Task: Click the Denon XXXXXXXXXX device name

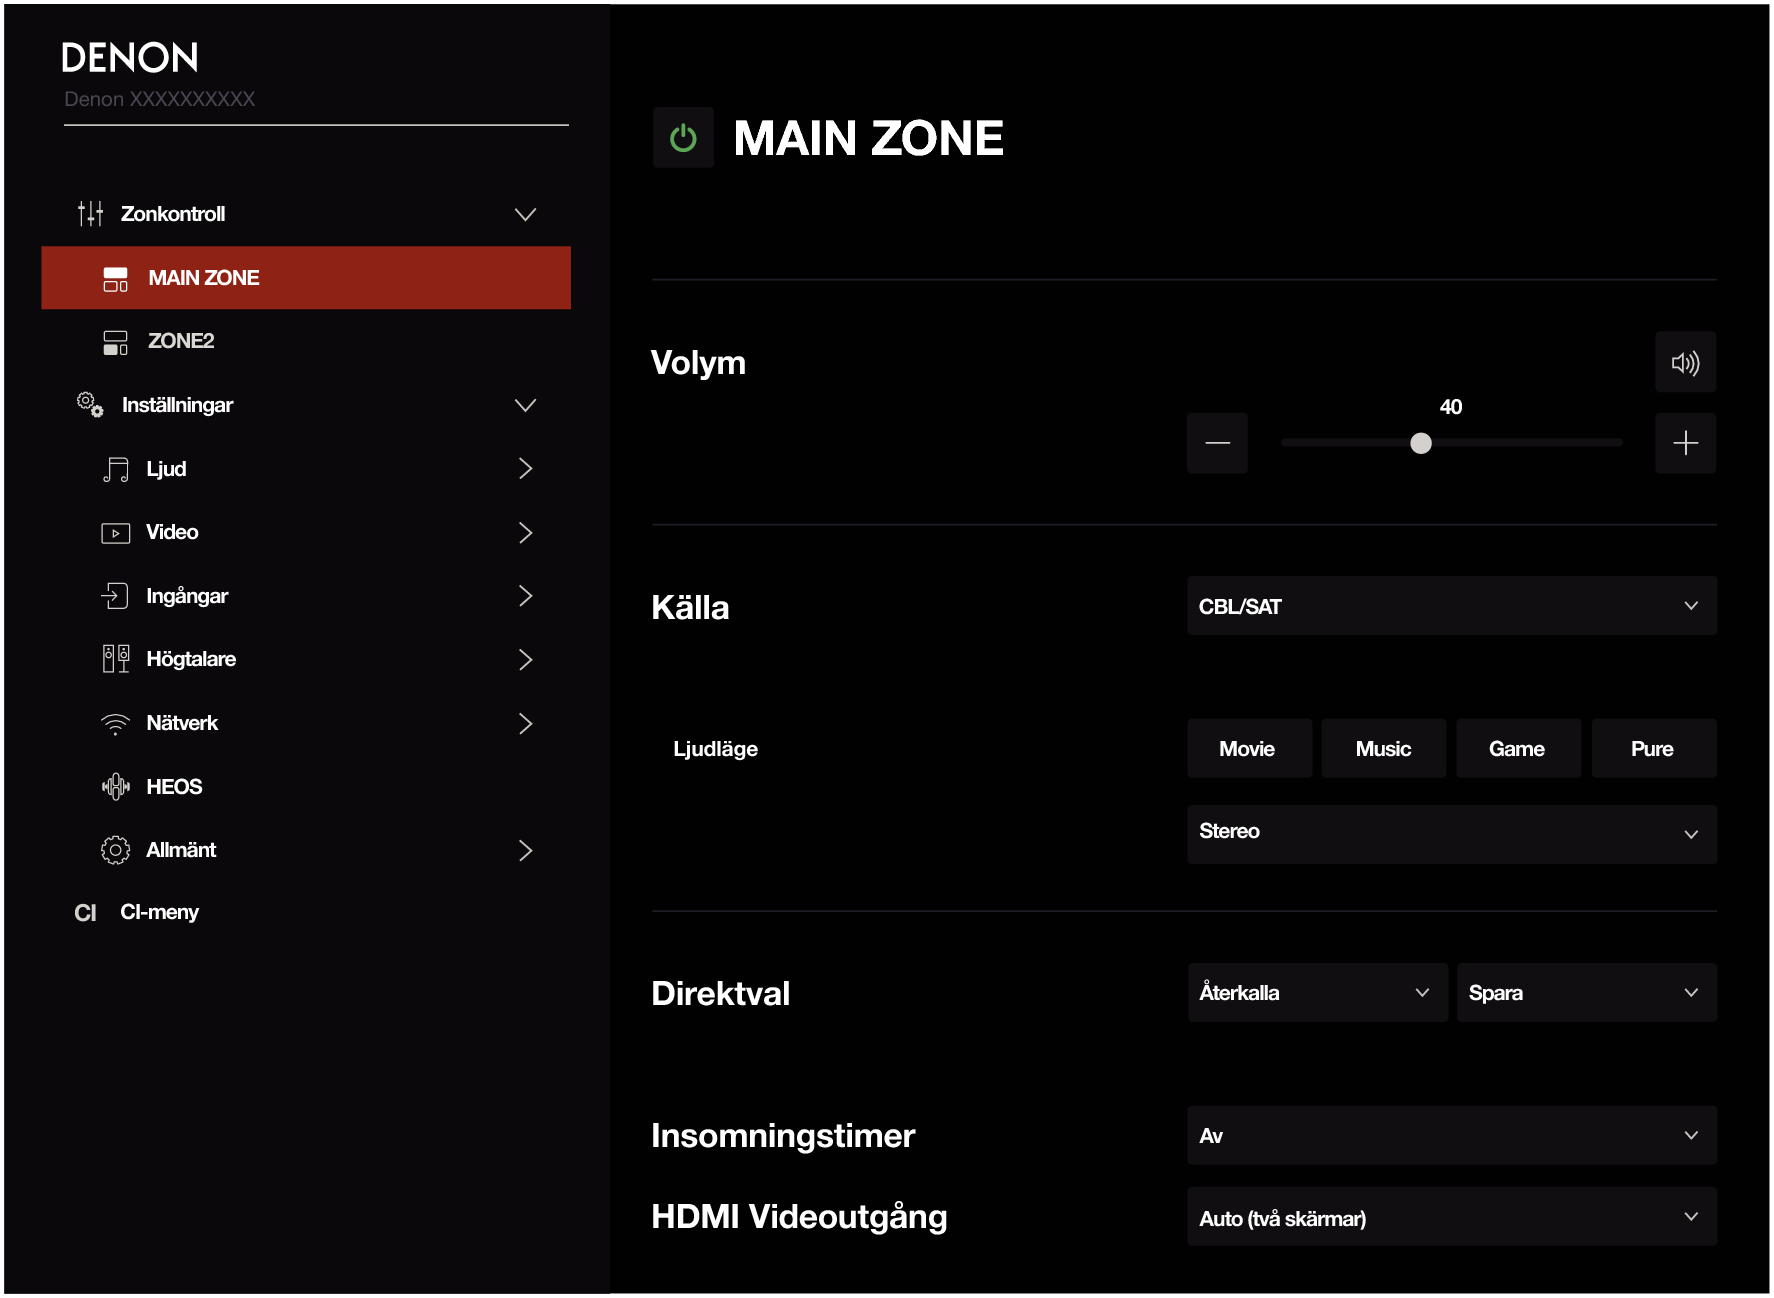Action: pyautogui.click(x=160, y=99)
